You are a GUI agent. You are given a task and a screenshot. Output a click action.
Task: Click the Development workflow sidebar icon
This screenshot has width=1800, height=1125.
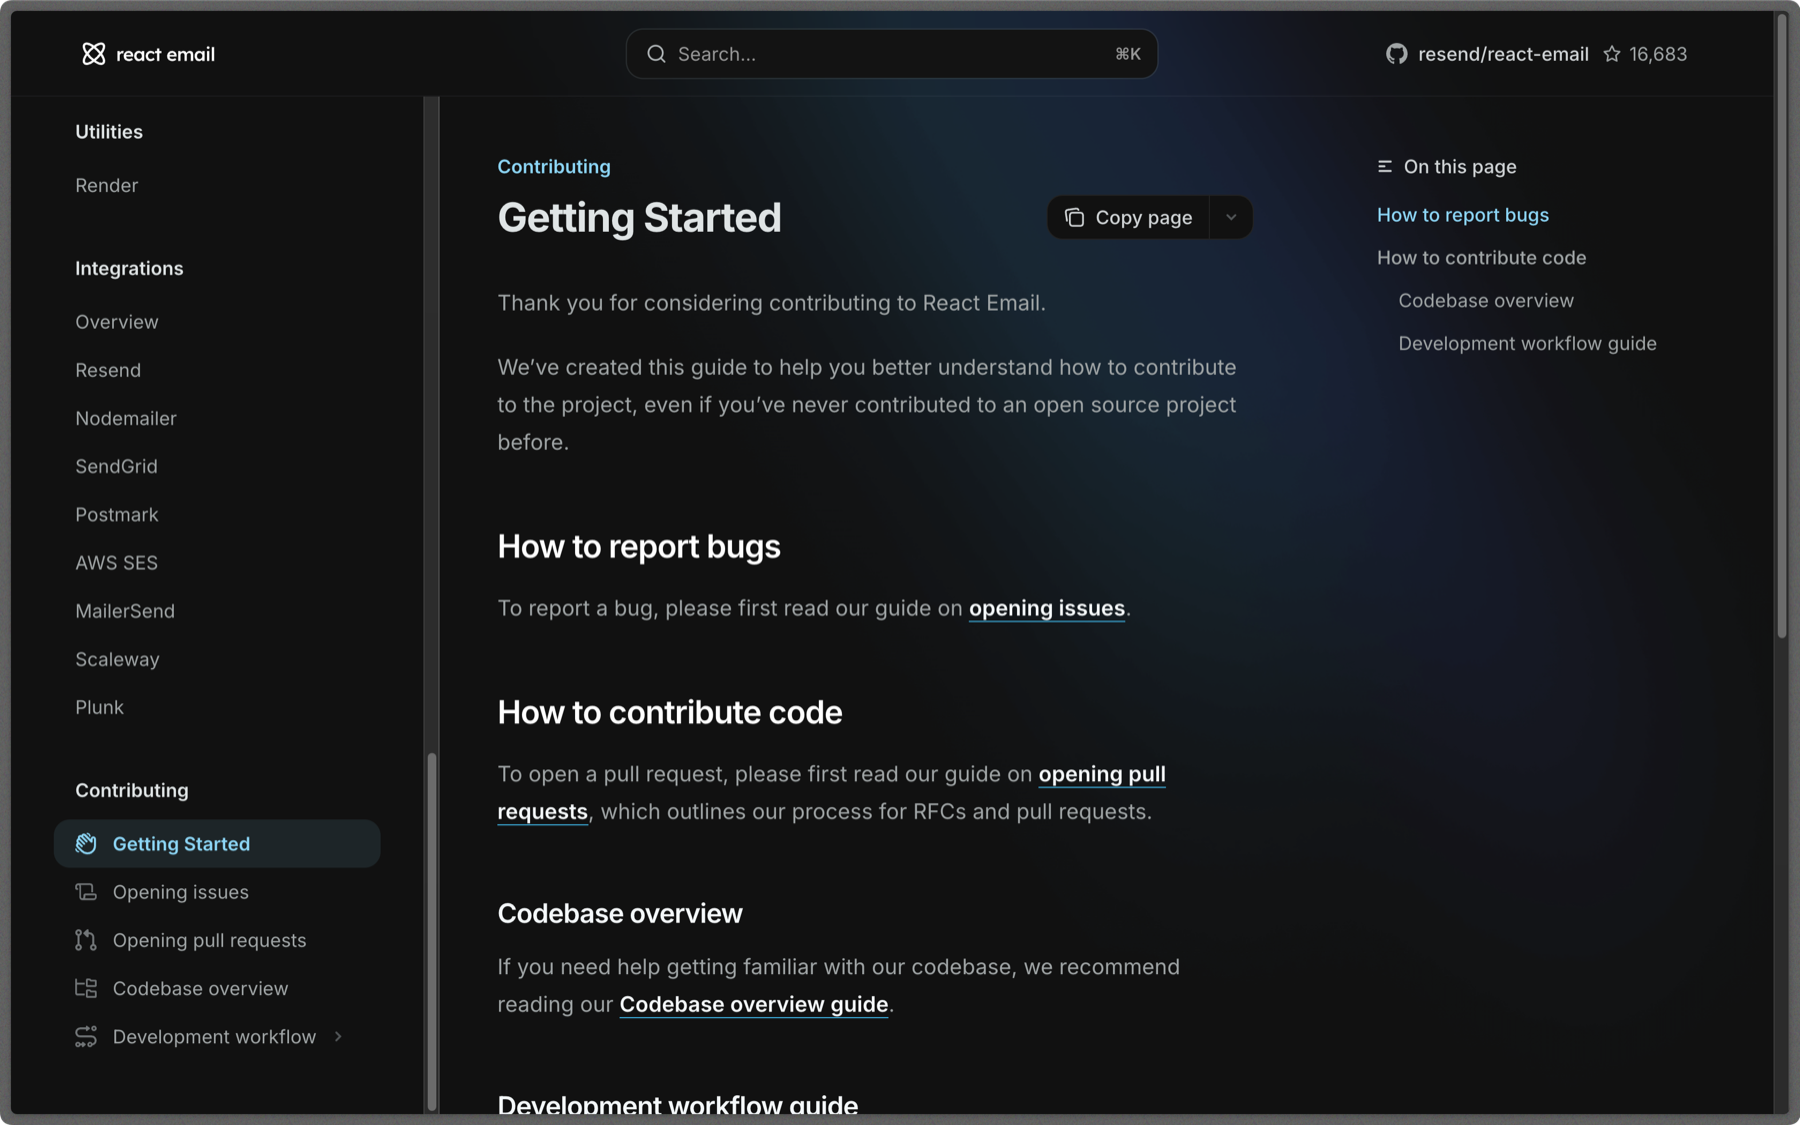[x=86, y=1037]
